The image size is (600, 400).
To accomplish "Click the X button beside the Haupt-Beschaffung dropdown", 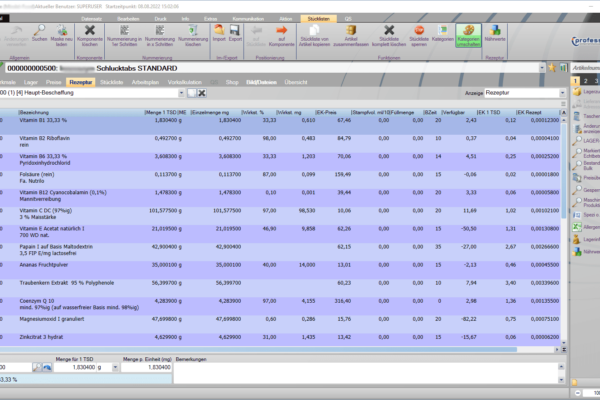I will (202, 93).
